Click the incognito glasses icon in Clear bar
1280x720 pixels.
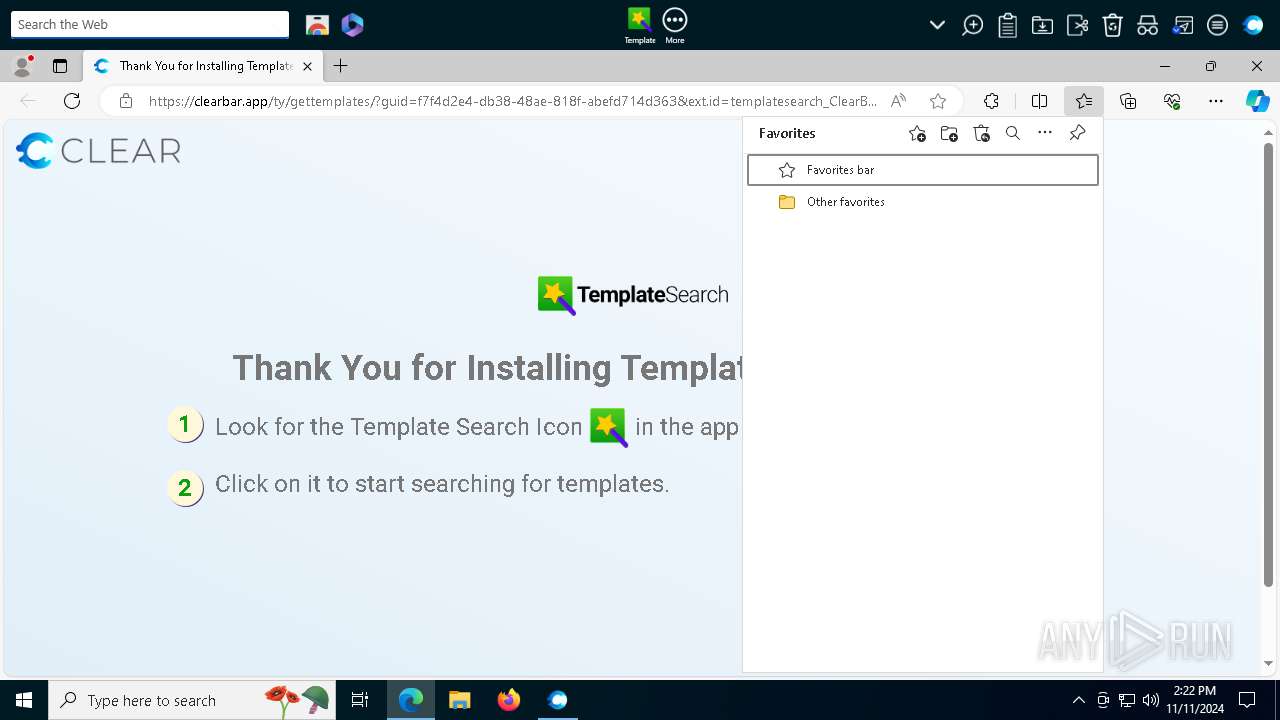tap(1147, 25)
